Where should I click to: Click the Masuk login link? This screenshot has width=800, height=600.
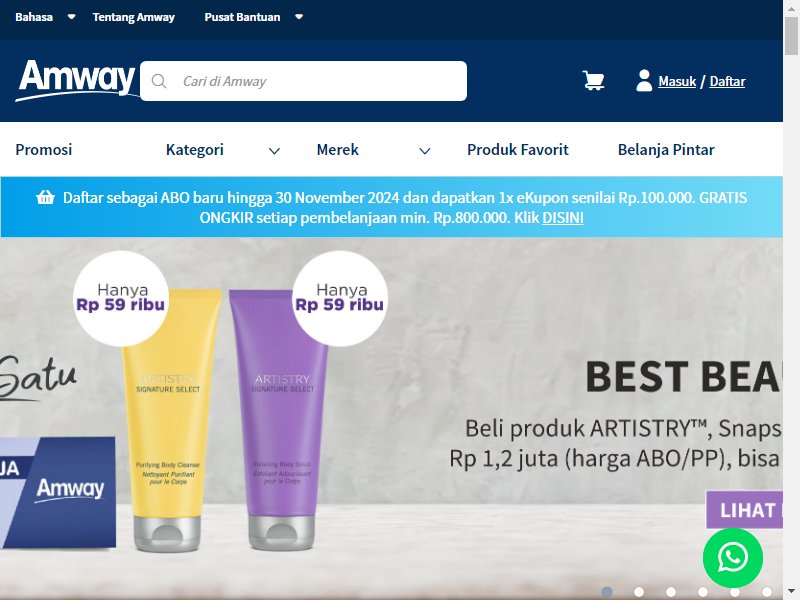point(677,81)
